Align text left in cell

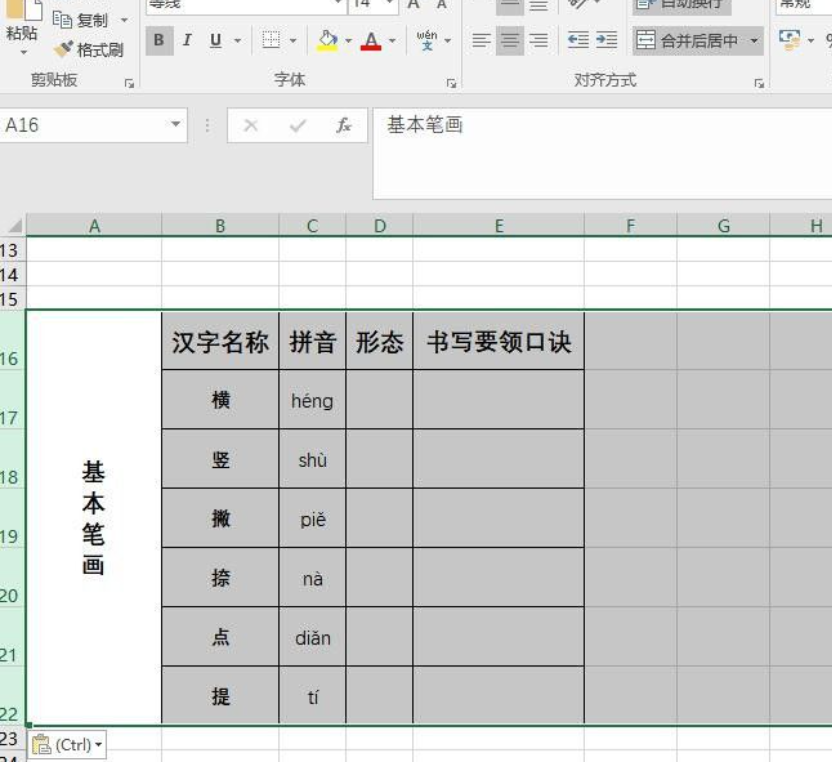coord(482,41)
